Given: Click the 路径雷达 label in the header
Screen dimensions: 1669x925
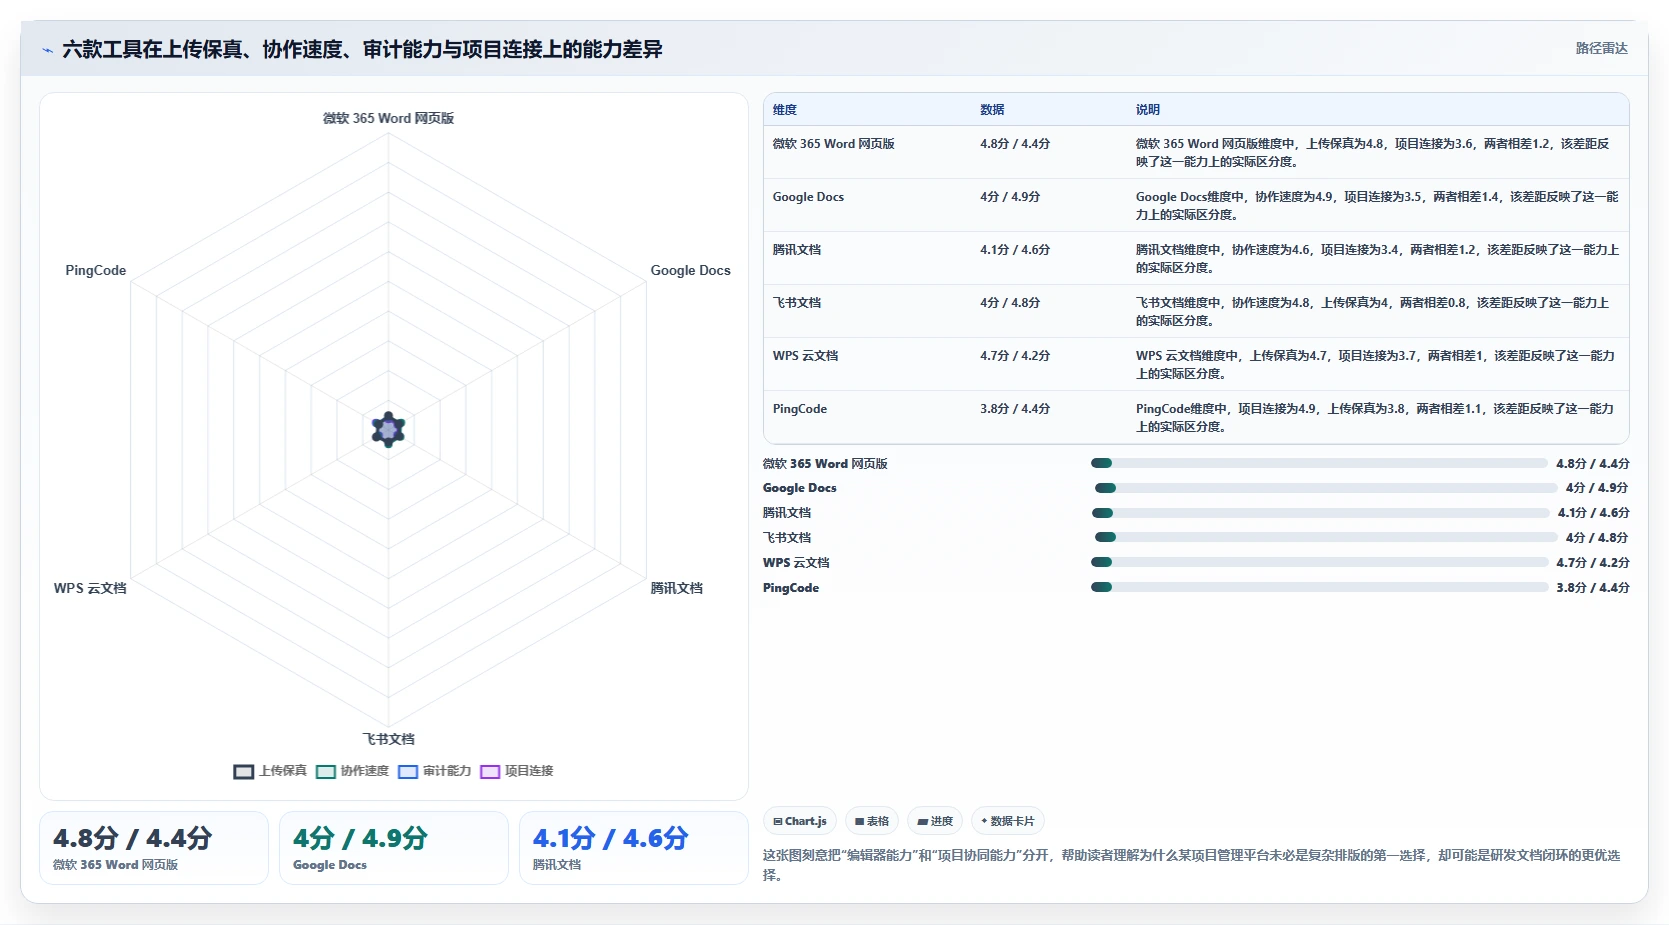Looking at the screenshot, I should [1601, 48].
